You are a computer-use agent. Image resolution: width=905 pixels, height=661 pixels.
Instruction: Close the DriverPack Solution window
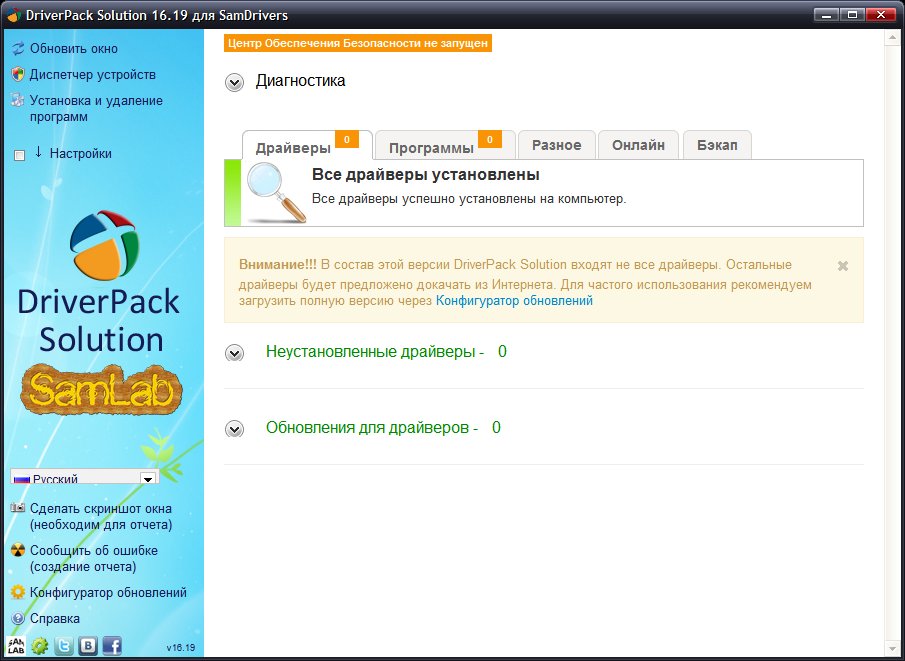point(881,15)
